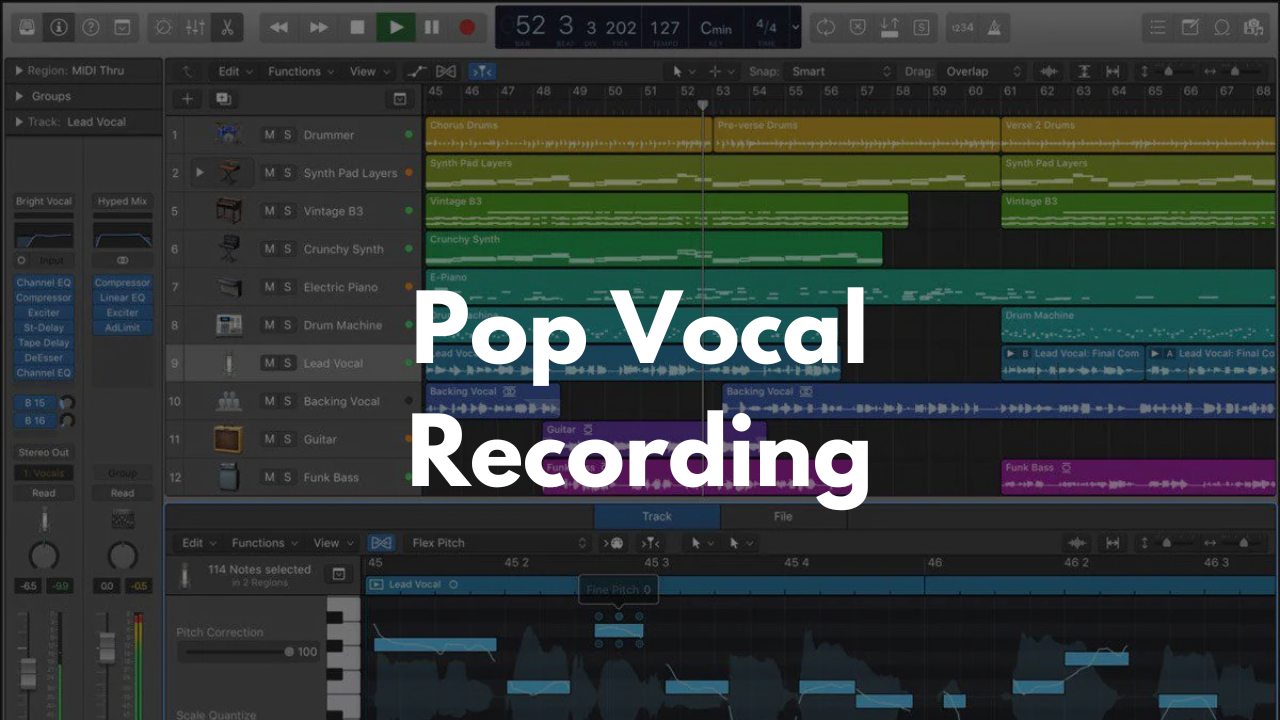The image size is (1280, 720).
Task: Open the Channel EQ plugin slot
Action: point(43,282)
